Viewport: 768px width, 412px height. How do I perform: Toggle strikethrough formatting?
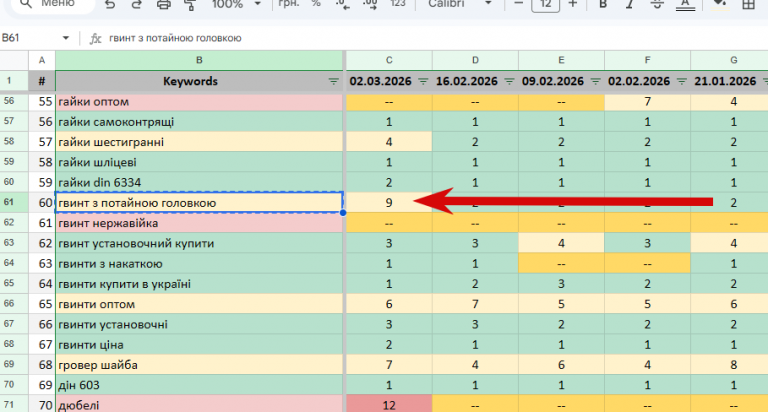[657, 4]
